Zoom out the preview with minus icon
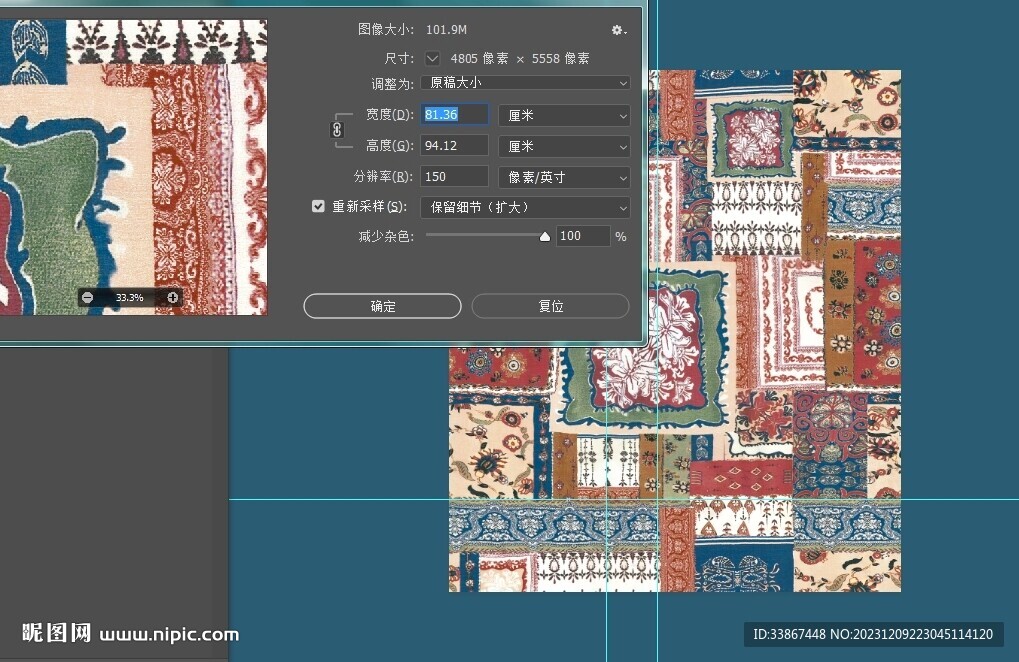This screenshot has height=662, width=1019. pyautogui.click(x=88, y=297)
